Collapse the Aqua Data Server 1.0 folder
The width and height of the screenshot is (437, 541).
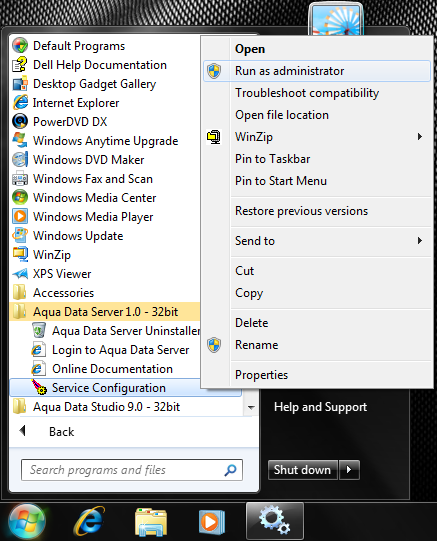105,312
